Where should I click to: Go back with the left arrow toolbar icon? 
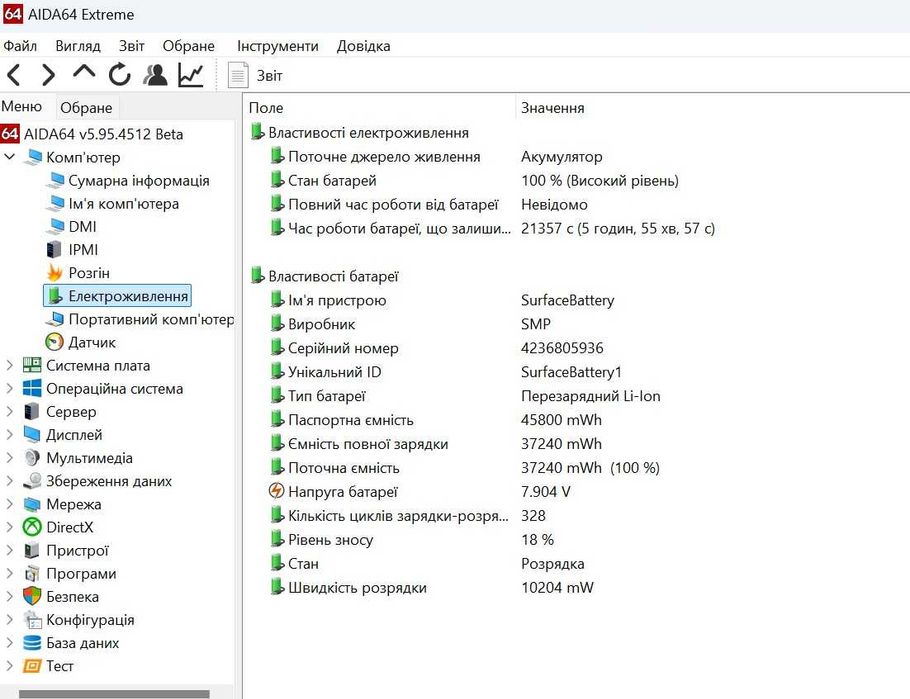coord(15,75)
